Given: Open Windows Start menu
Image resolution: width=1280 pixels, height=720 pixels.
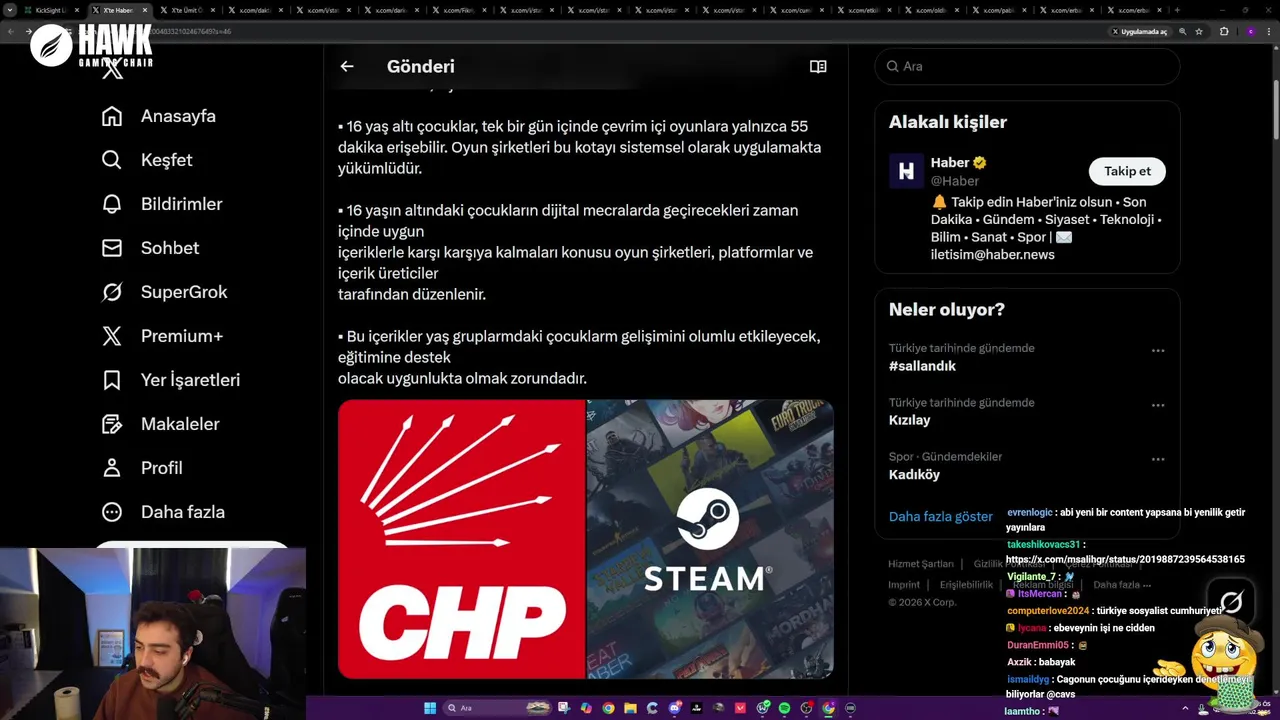Looking at the screenshot, I should click(430, 708).
